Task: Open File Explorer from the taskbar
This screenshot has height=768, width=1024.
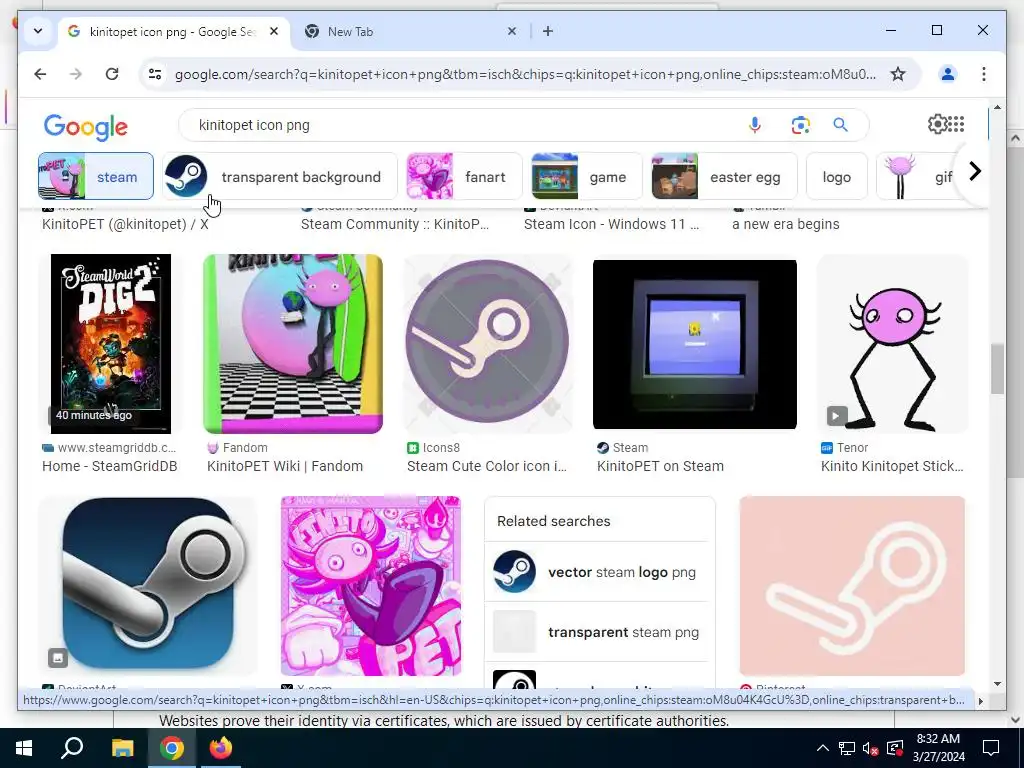Action: pos(122,748)
